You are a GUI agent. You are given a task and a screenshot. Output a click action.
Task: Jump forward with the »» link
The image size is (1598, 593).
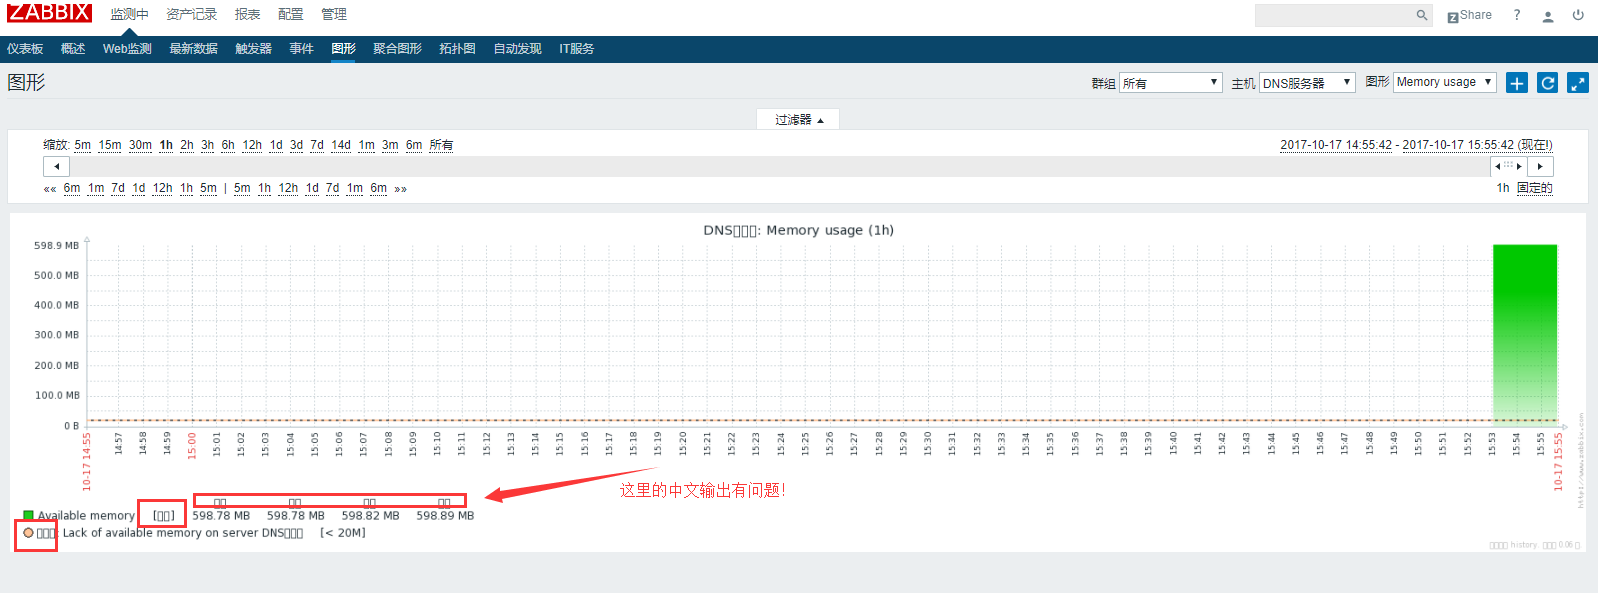(x=400, y=189)
